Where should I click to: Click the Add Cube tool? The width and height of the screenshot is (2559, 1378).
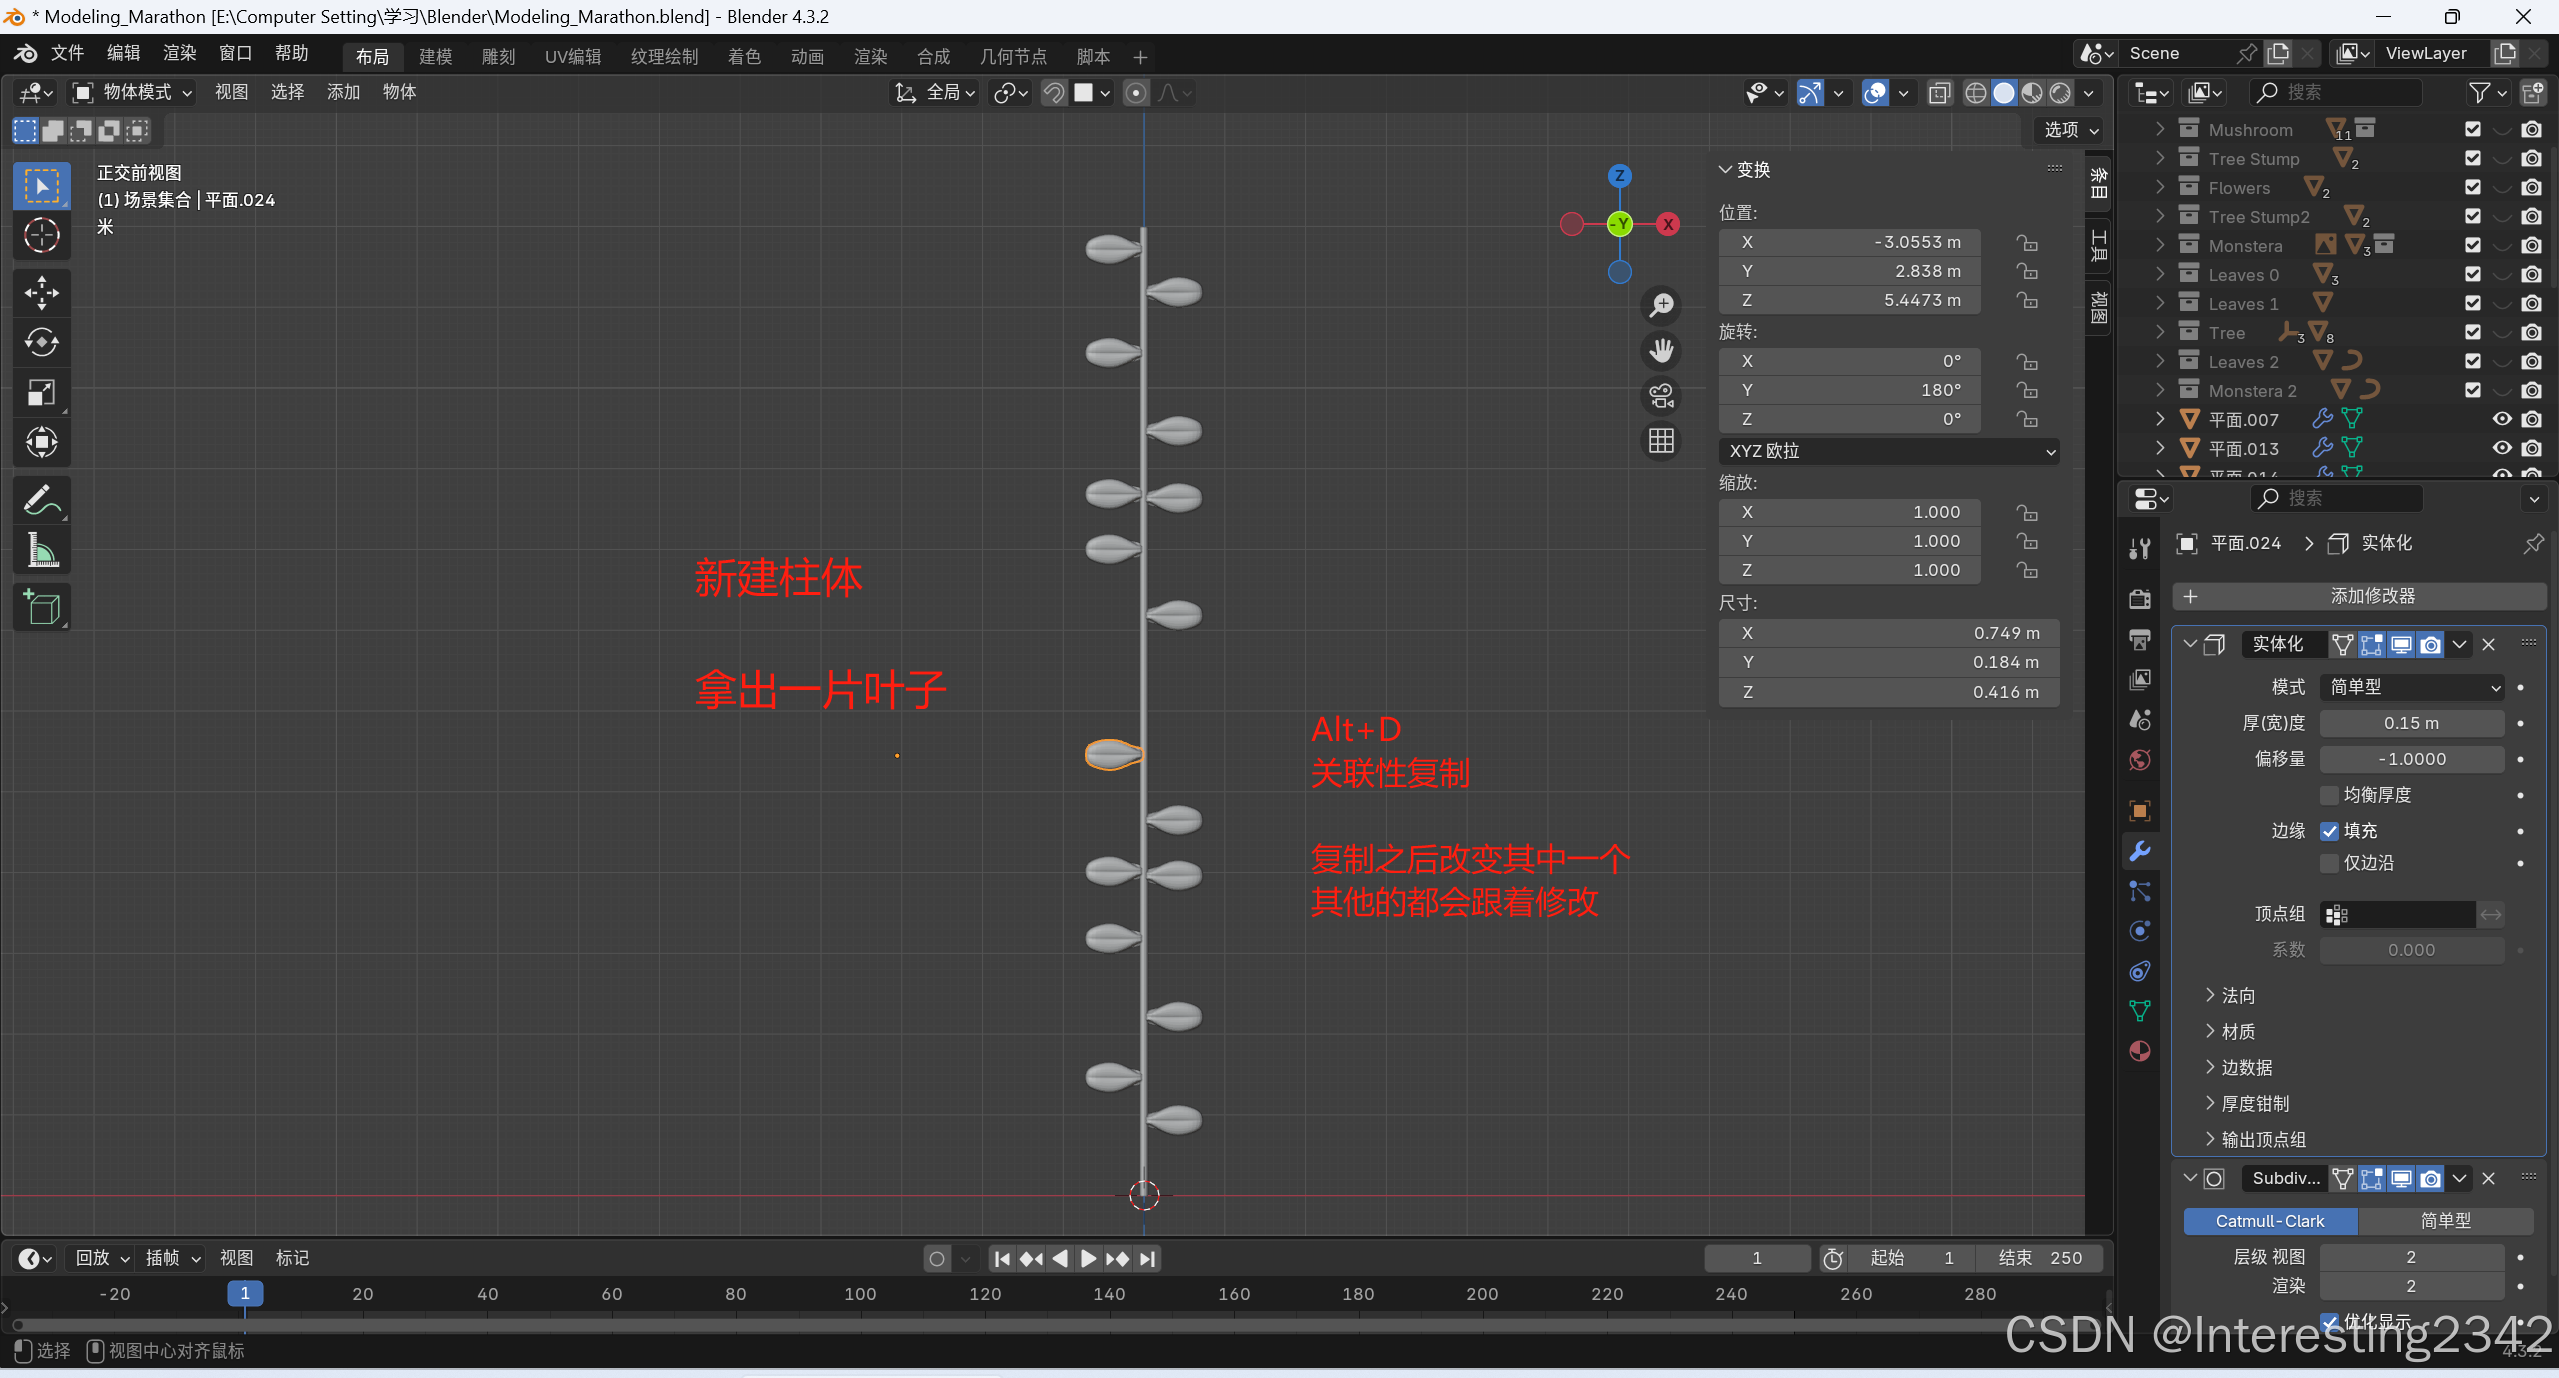(41, 607)
